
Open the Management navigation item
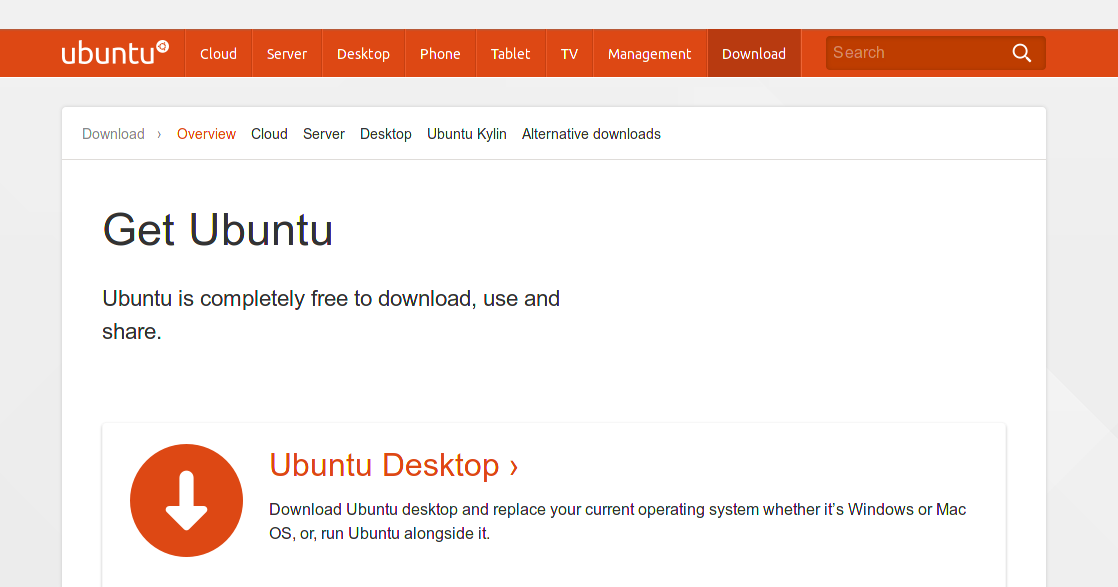tap(650, 53)
